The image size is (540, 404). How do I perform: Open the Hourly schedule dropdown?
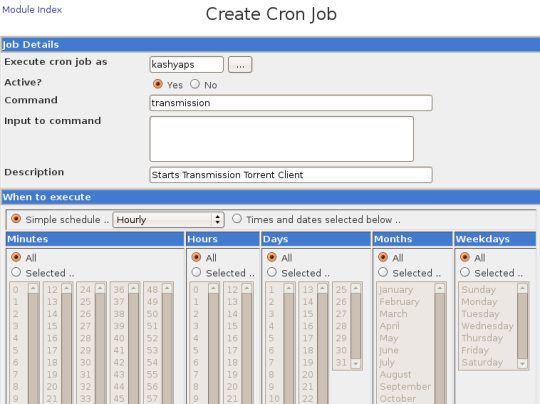click(x=168, y=220)
